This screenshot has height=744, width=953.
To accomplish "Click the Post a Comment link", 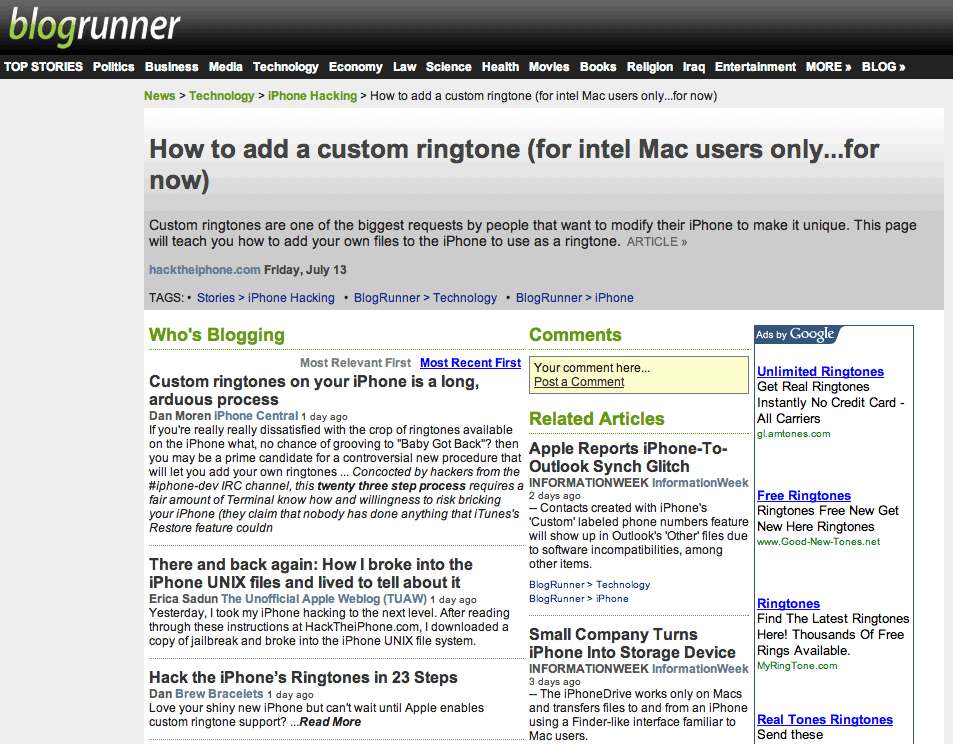I will [x=579, y=382].
